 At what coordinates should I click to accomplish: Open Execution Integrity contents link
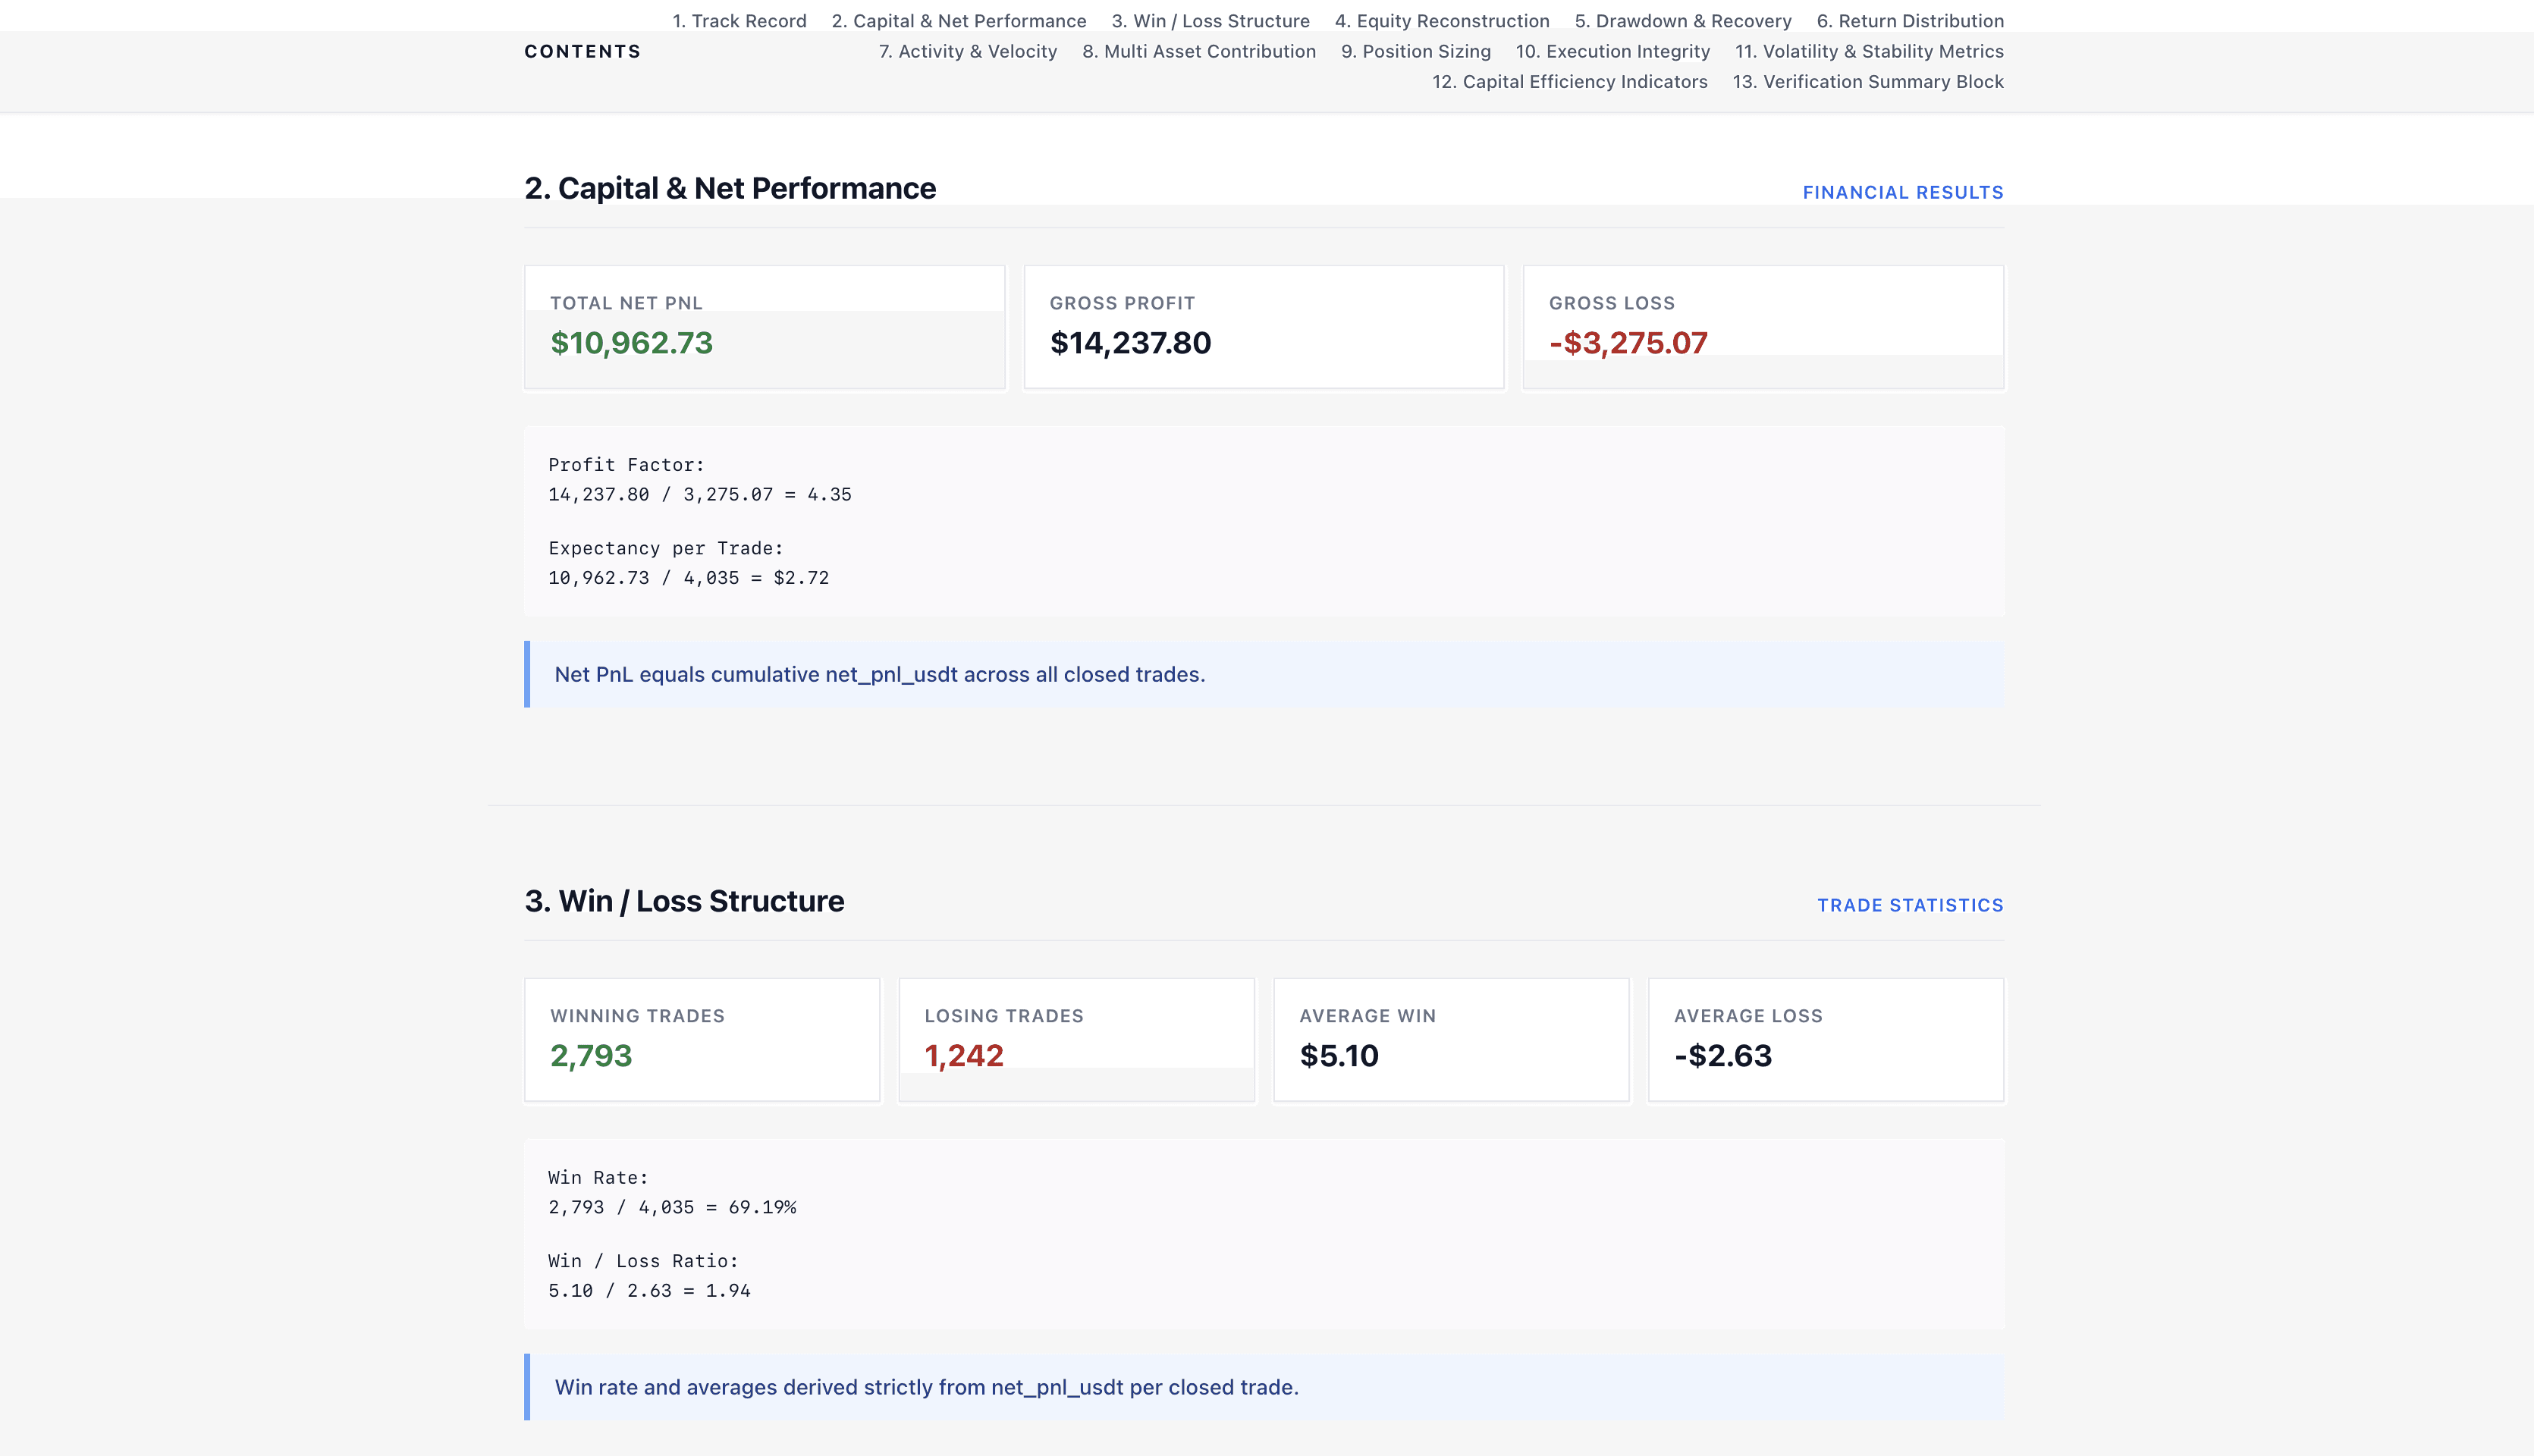click(1612, 51)
